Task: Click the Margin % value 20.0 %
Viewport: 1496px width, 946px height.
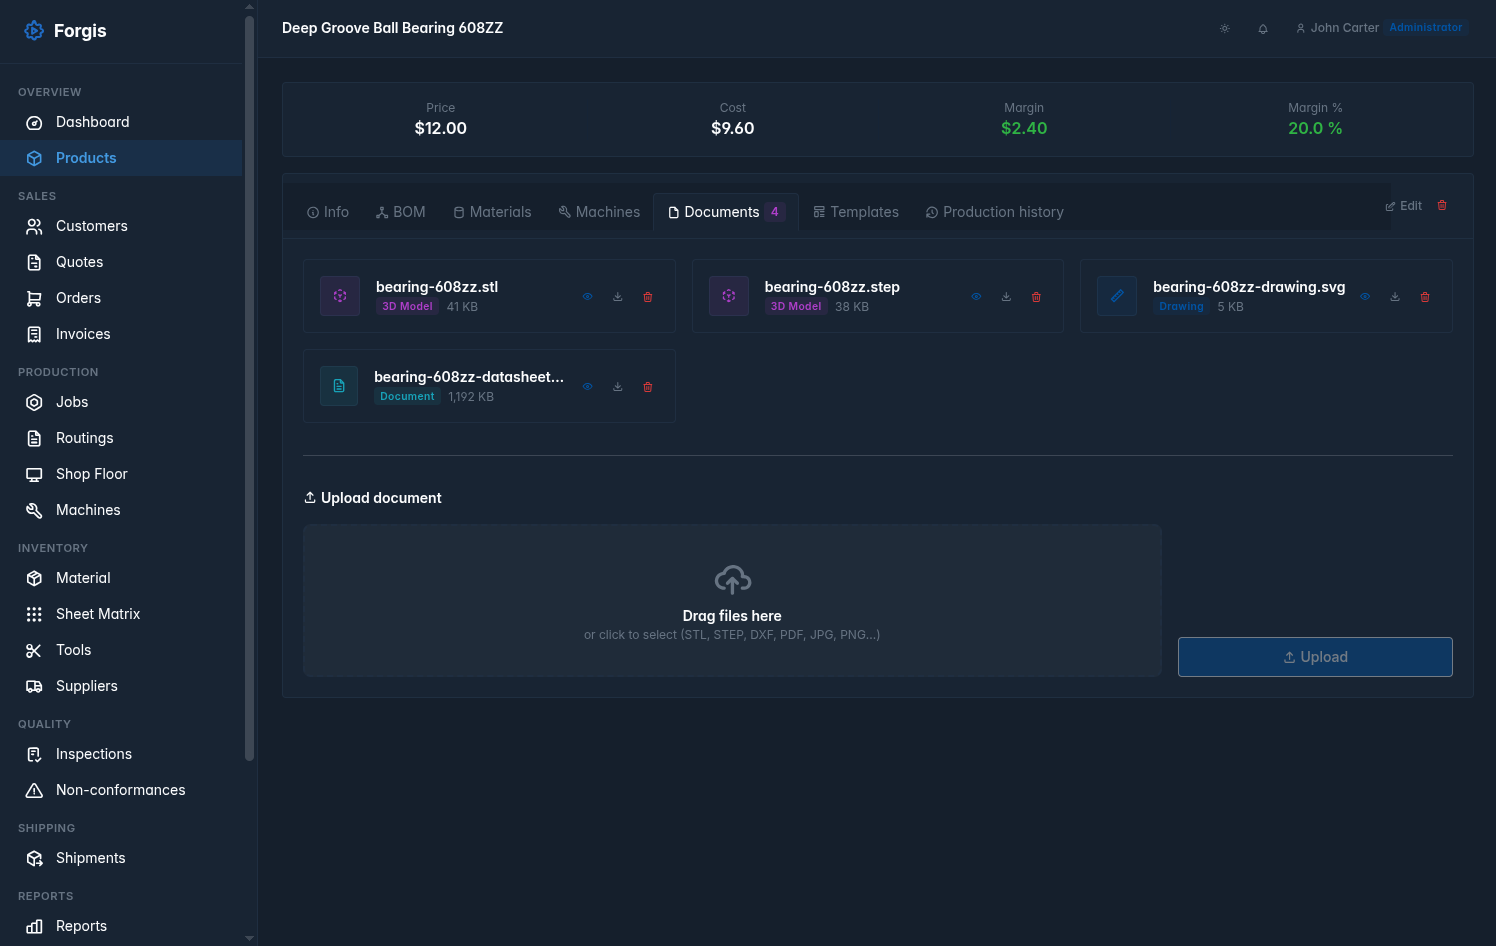Action: click(1315, 128)
